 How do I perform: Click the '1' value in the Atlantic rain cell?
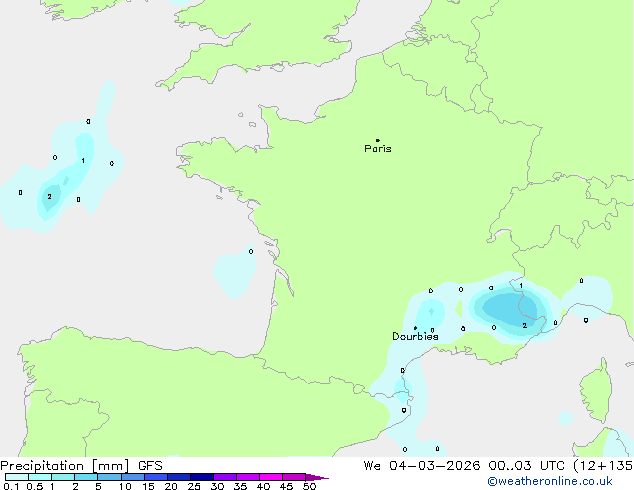83,161
